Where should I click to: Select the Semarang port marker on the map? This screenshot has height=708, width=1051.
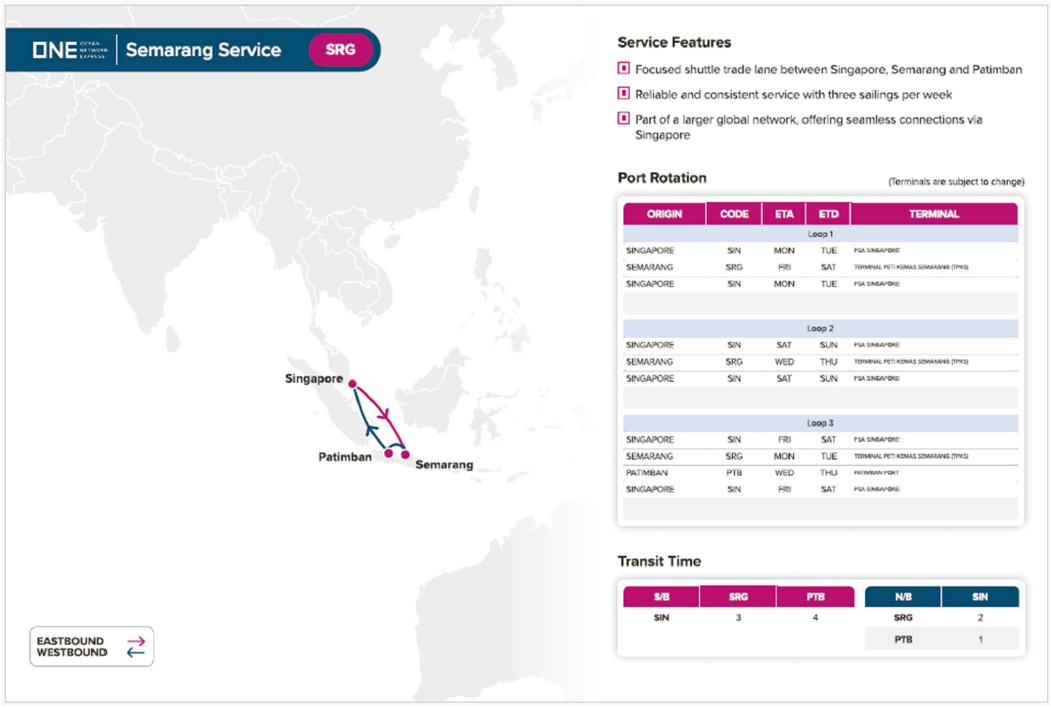click(405, 455)
